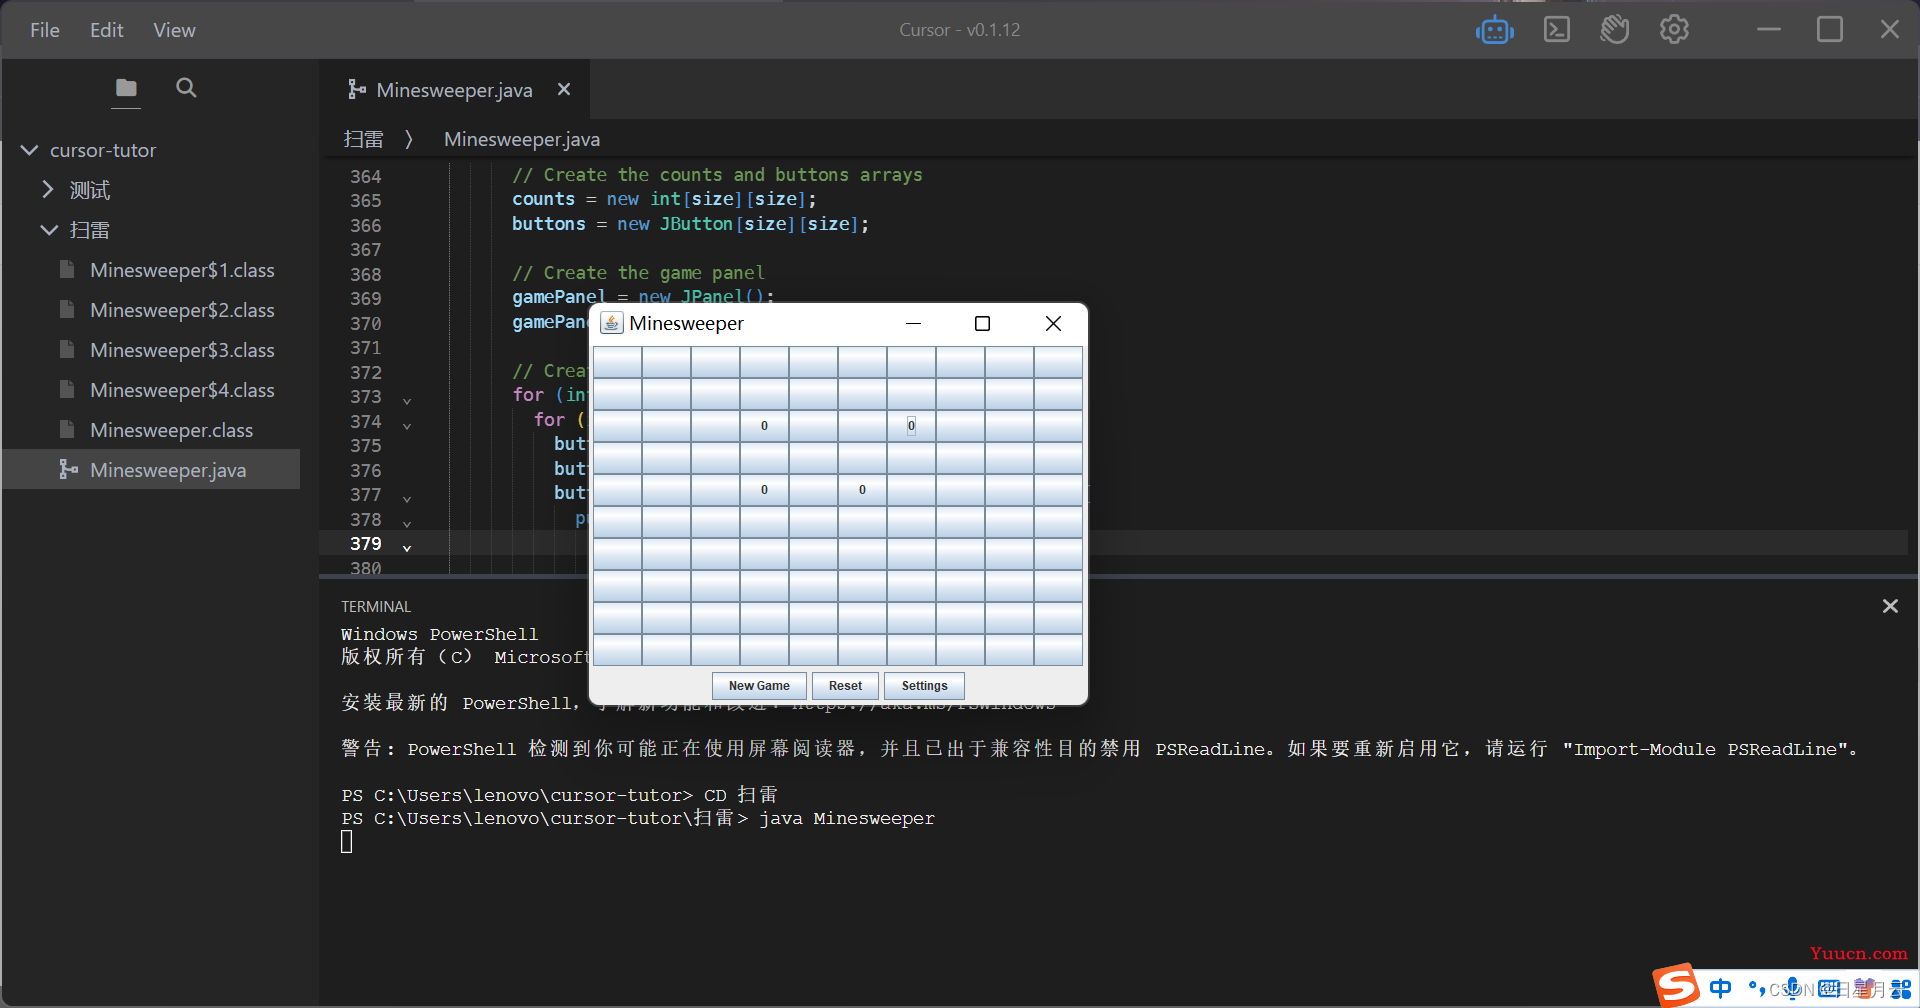Open the Edit menu
The image size is (1920, 1008).
tap(106, 30)
